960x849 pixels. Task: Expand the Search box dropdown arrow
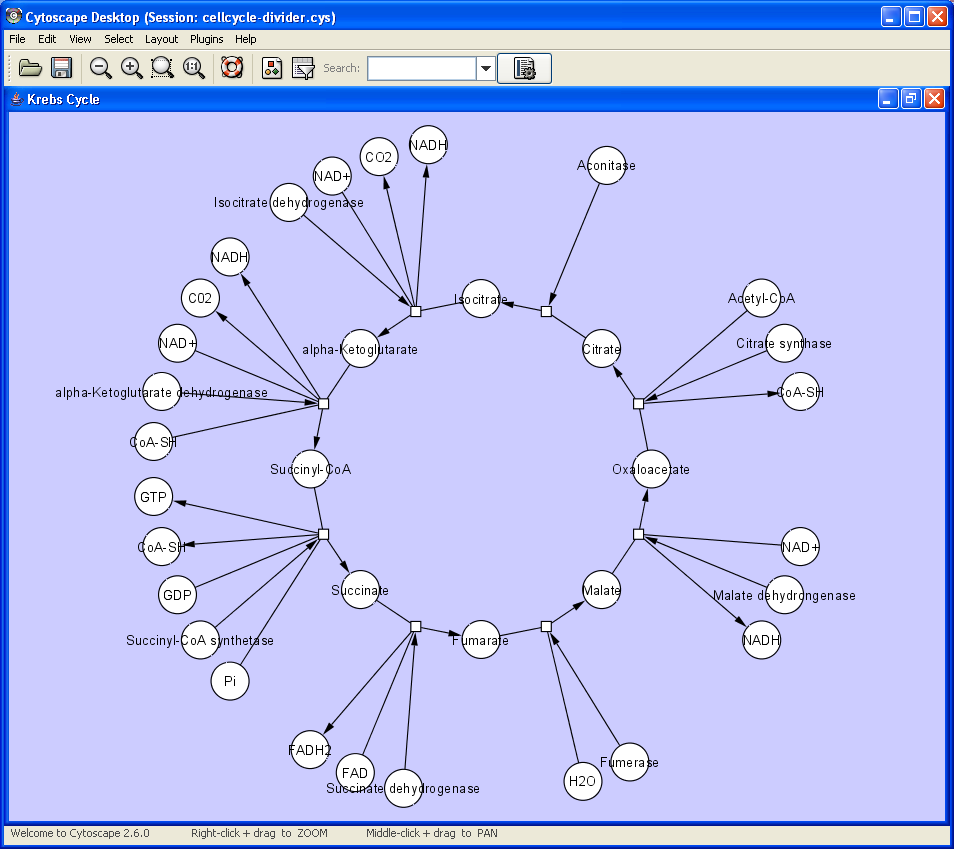486,68
